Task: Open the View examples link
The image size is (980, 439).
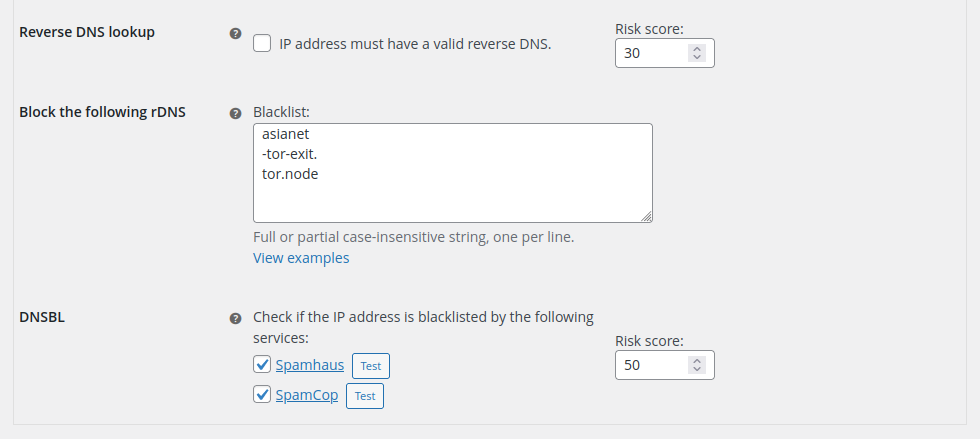Action: coord(301,258)
